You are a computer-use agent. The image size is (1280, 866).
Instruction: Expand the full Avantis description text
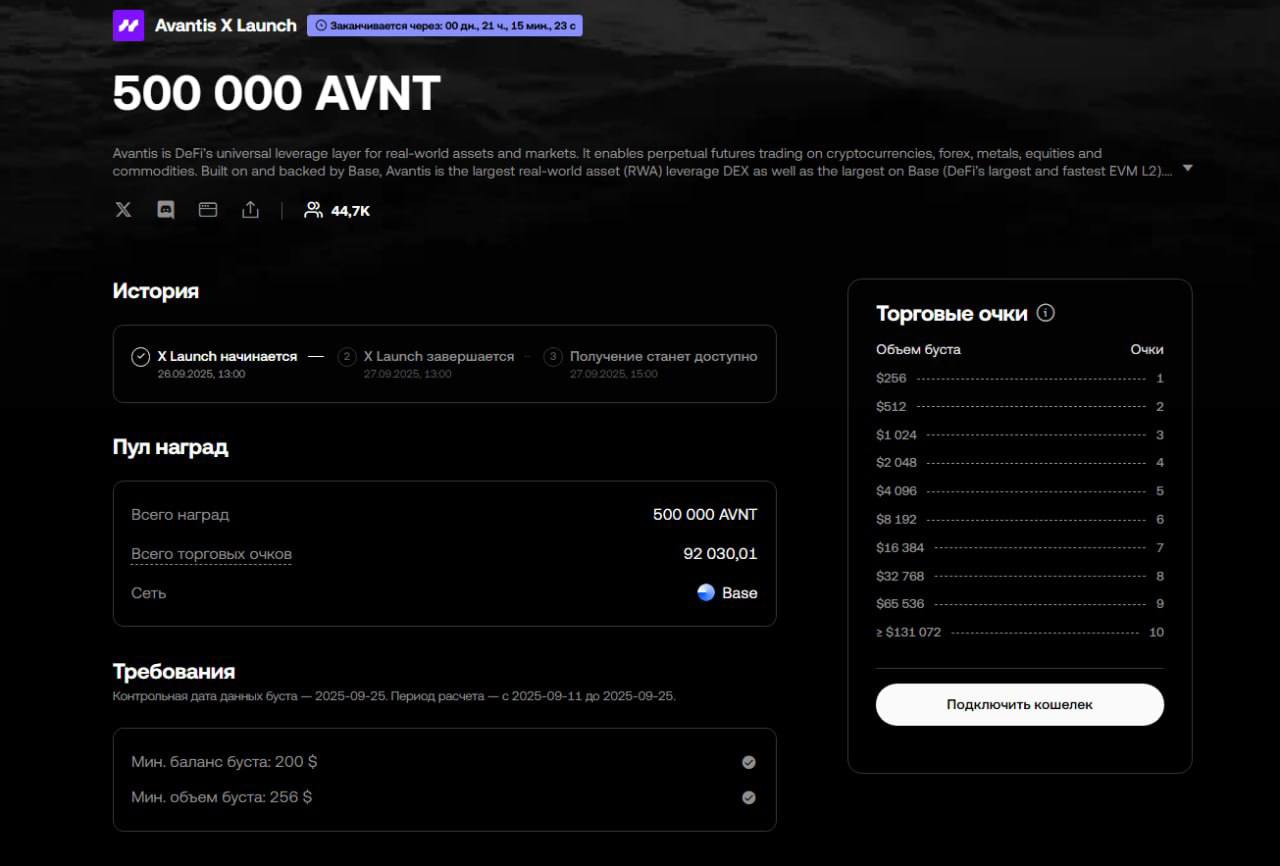pyautogui.click(x=1187, y=168)
